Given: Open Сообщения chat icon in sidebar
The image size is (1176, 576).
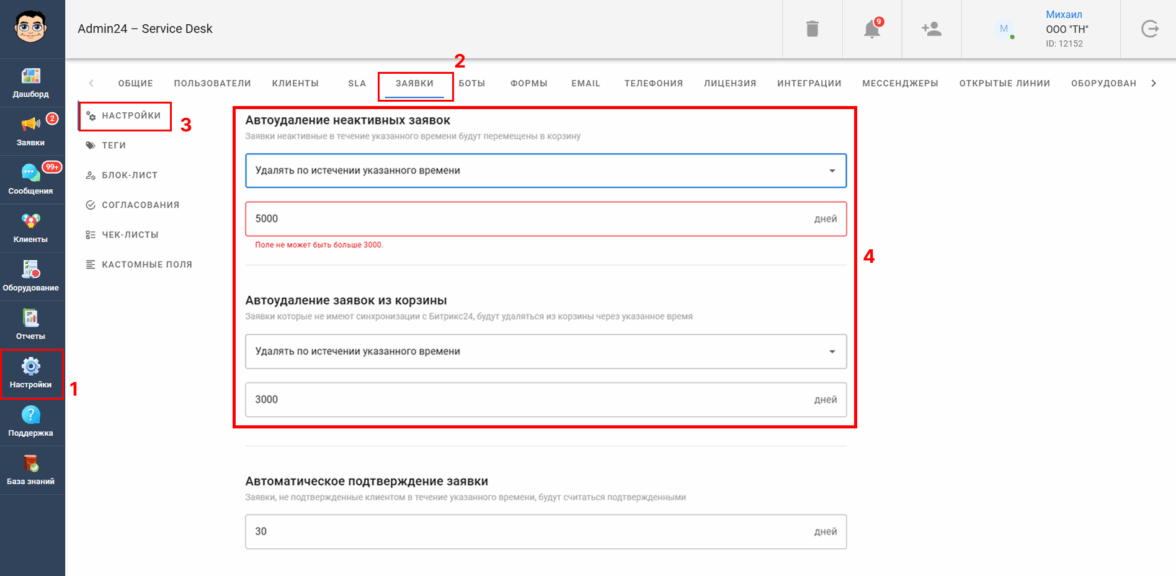Looking at the screenshot, I should pos(32,179).
